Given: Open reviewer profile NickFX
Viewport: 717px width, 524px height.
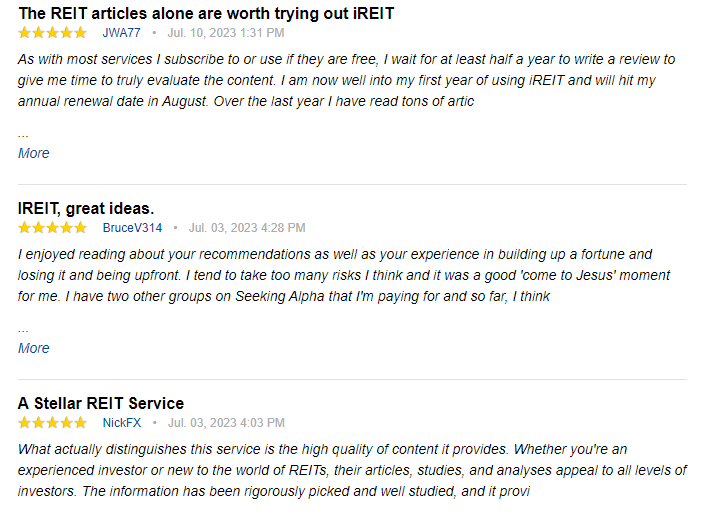Looking at the screenshot, I should point(121,423).
